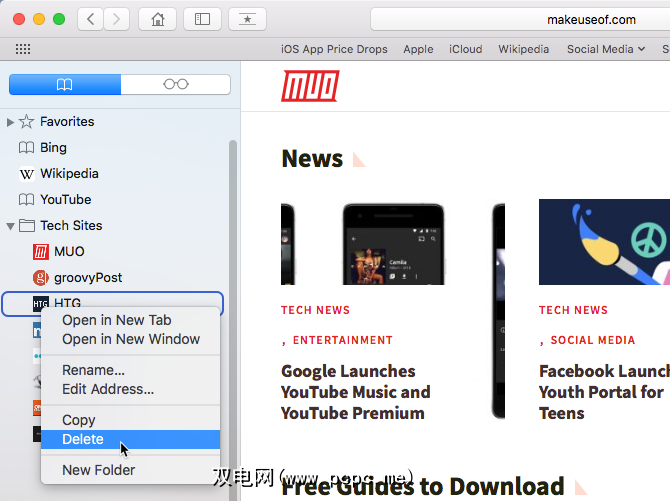Open the Social Media bookmarks dropdown
670x501 pixels.
606,50
